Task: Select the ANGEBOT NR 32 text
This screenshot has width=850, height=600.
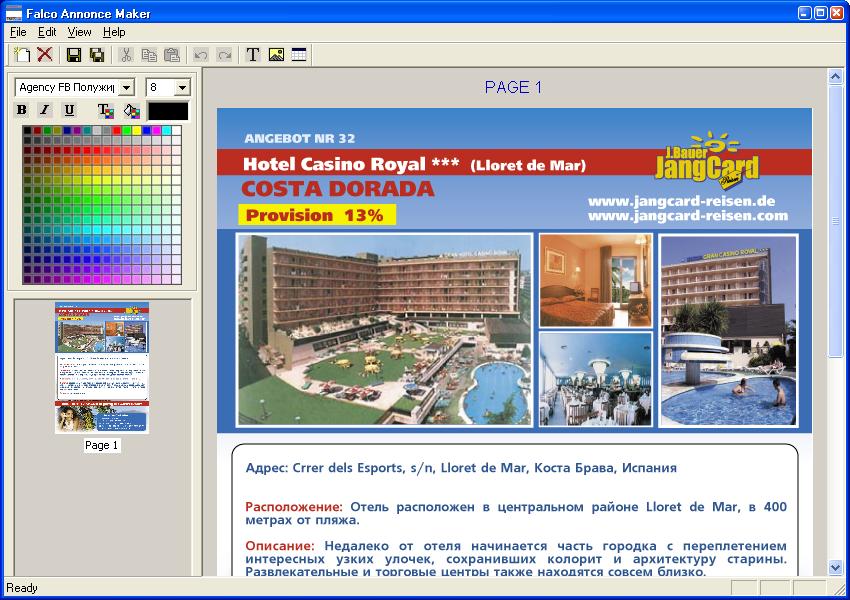Action: coord(300,139)
